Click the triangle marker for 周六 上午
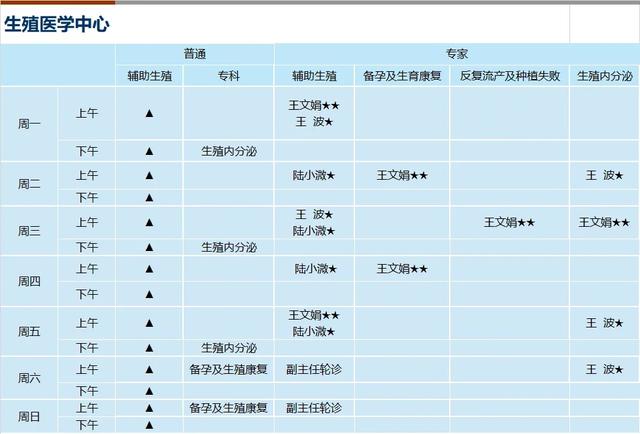The width and height of the screenshot is (640, 434). click(149, 369)
